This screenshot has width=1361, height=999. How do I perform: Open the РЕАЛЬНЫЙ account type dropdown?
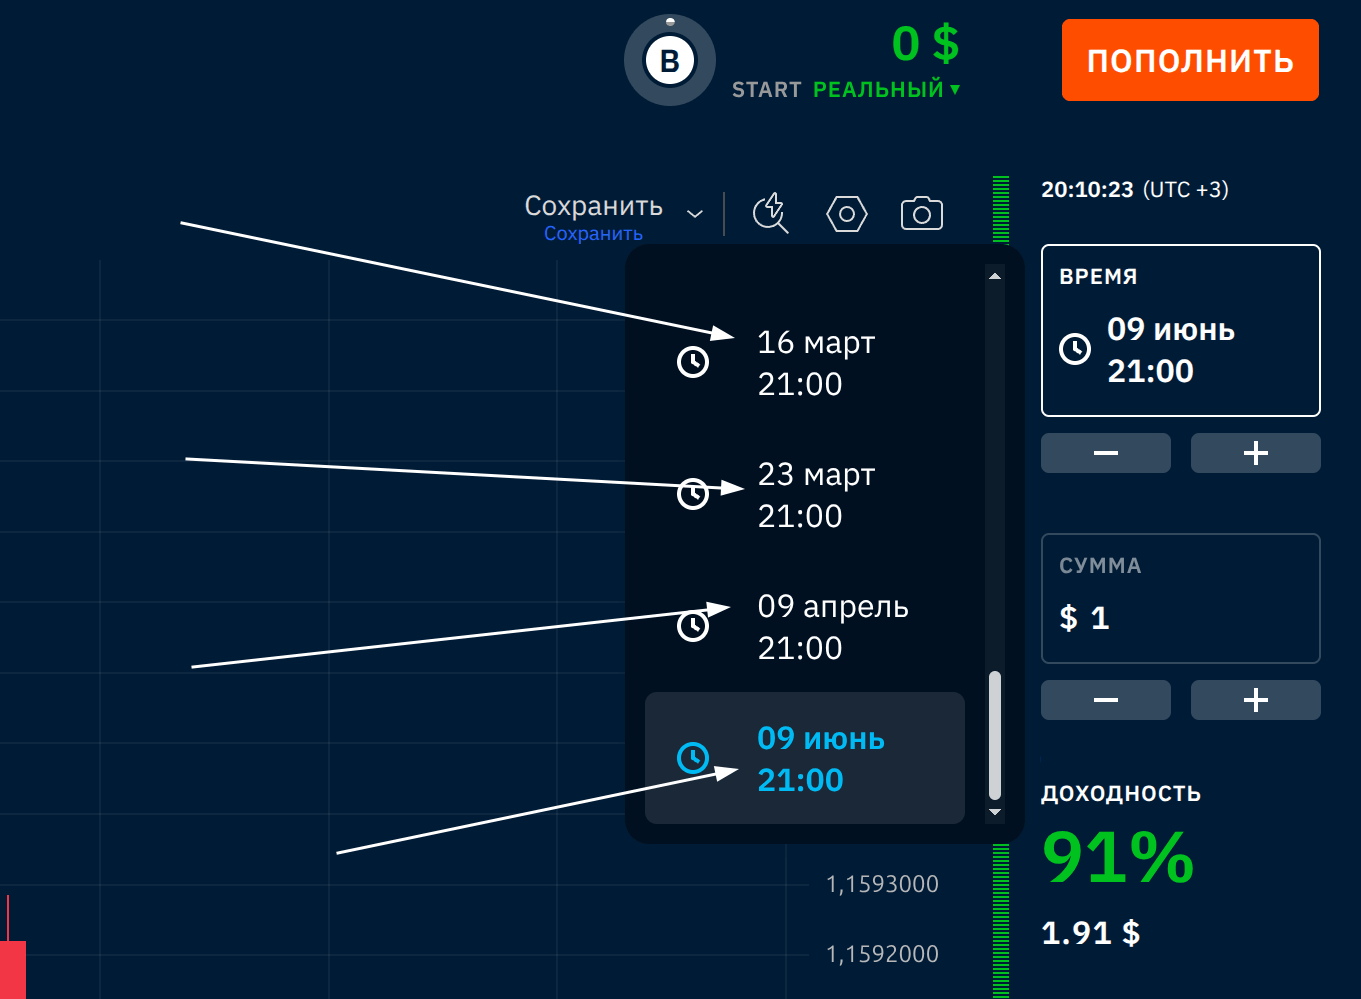[886, 90]
